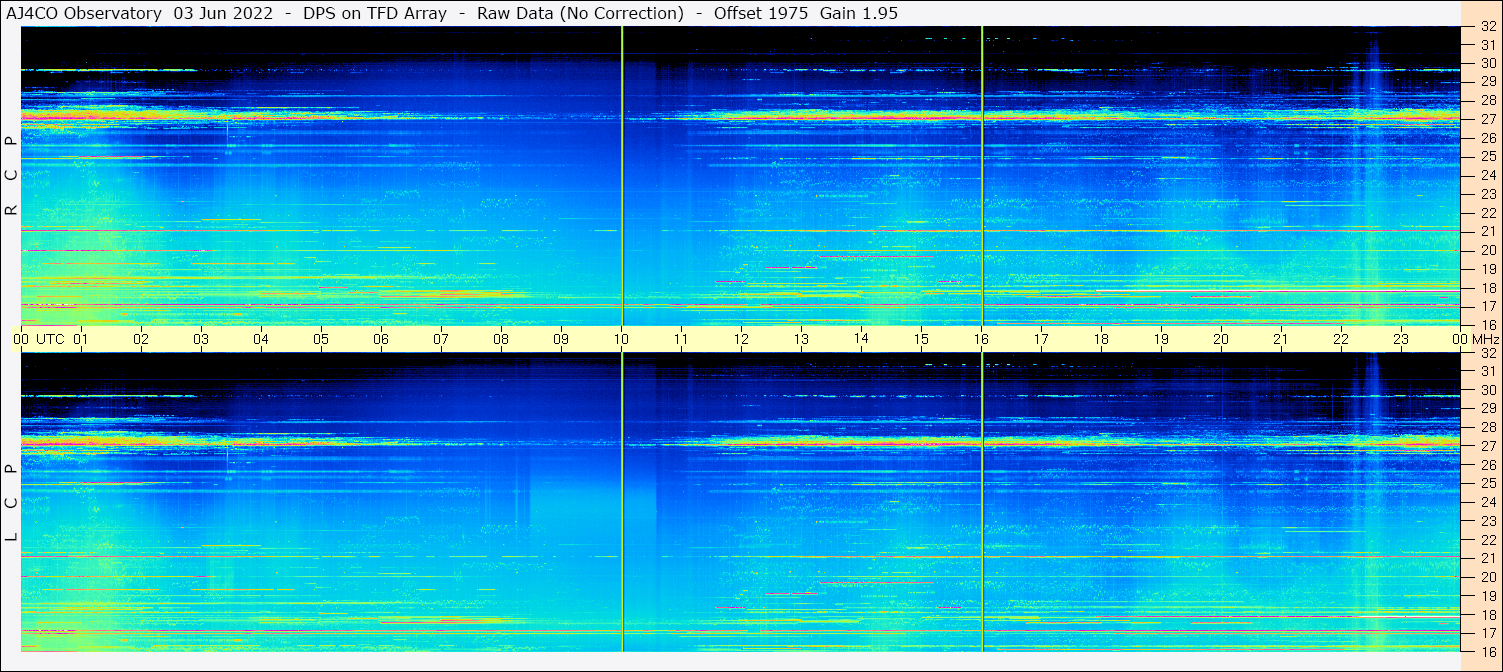1503x672 pixels.
Task: Click hour label 09 on the UTC axis
Action: coord(561,339)
